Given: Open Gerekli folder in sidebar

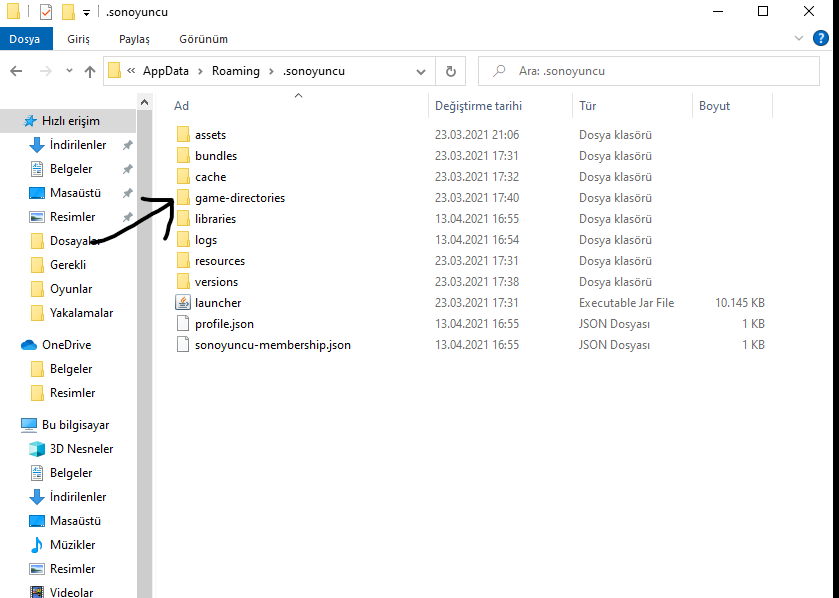Looking at the screenshot, I should click(x=58, y=265).
